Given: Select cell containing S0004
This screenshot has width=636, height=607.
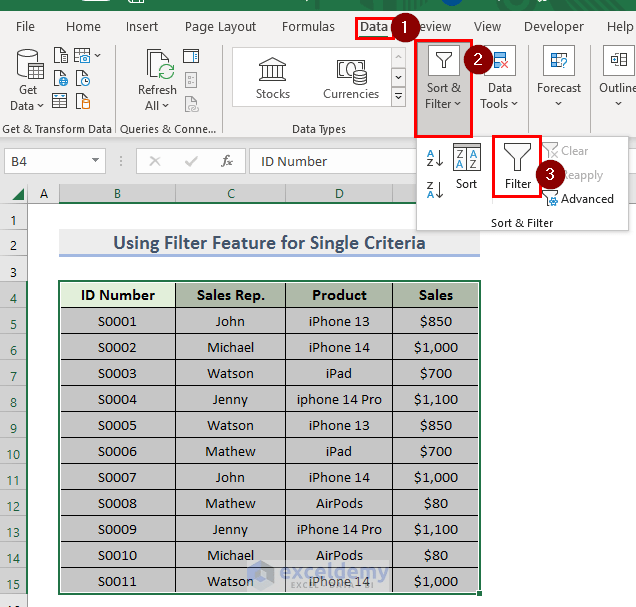Looking at the screenshot, I should (118, 399).
